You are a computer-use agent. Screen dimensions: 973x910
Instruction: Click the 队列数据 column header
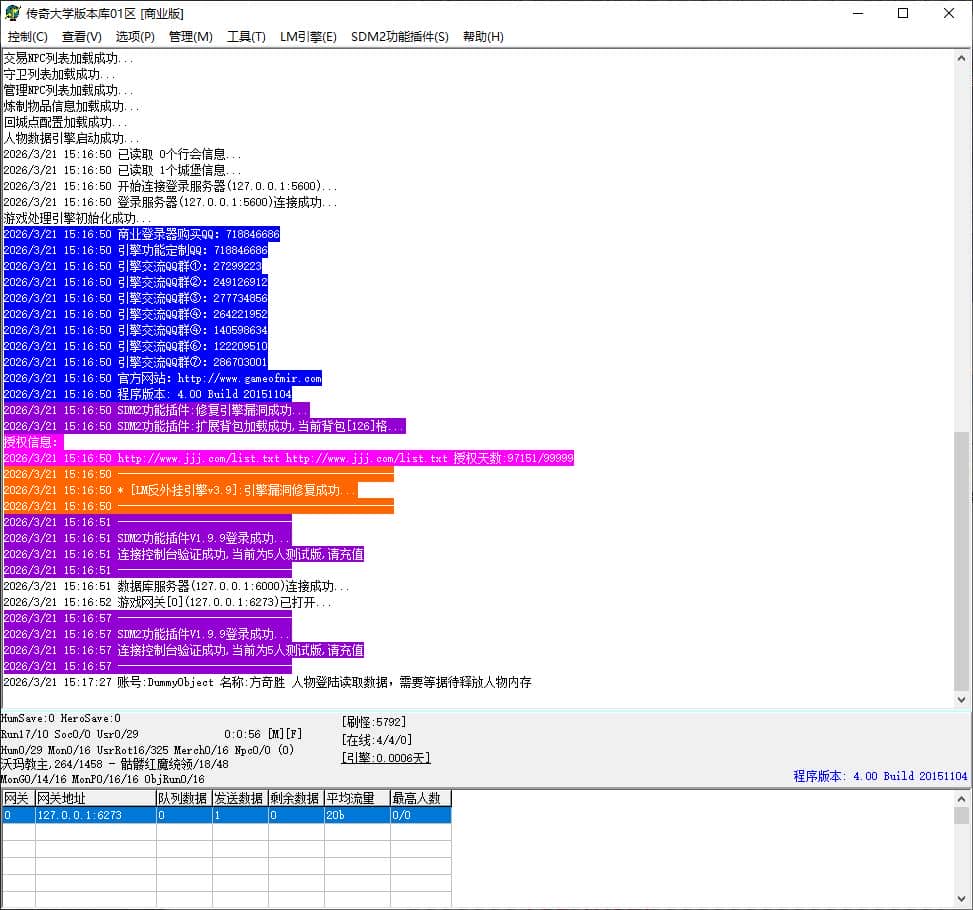pos(184,798)
